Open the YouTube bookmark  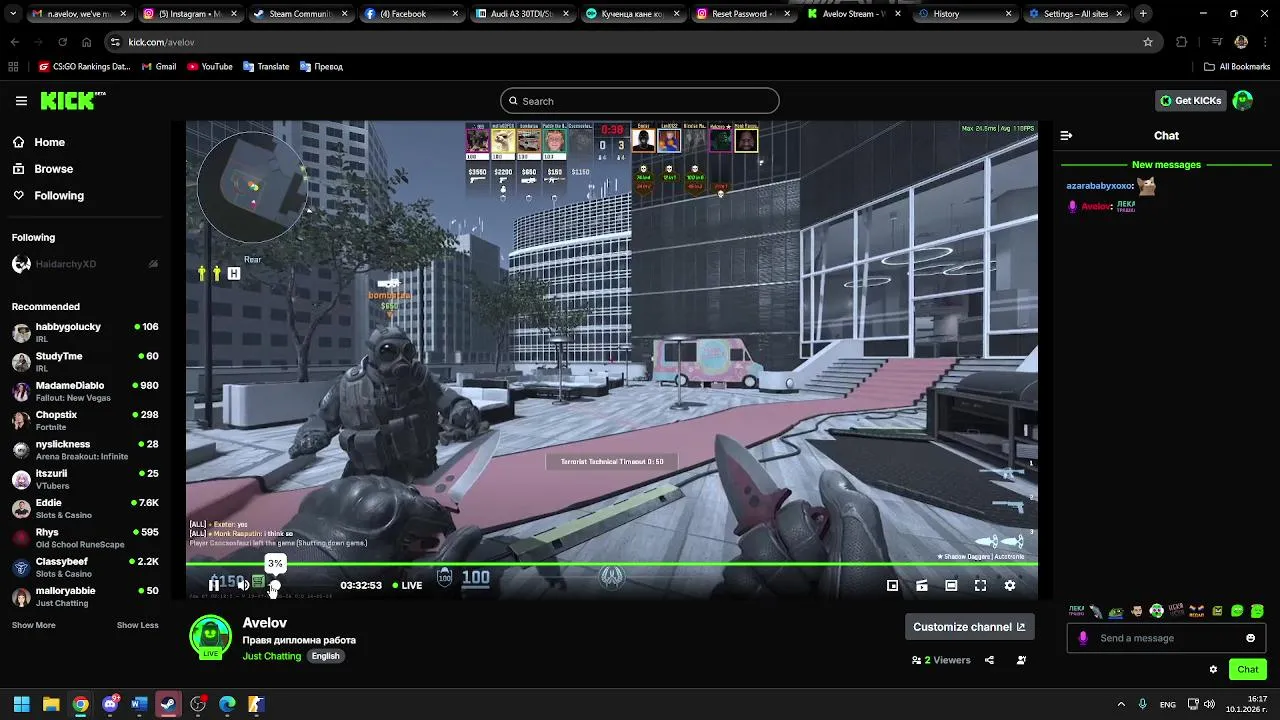click(x=210, y=67)
